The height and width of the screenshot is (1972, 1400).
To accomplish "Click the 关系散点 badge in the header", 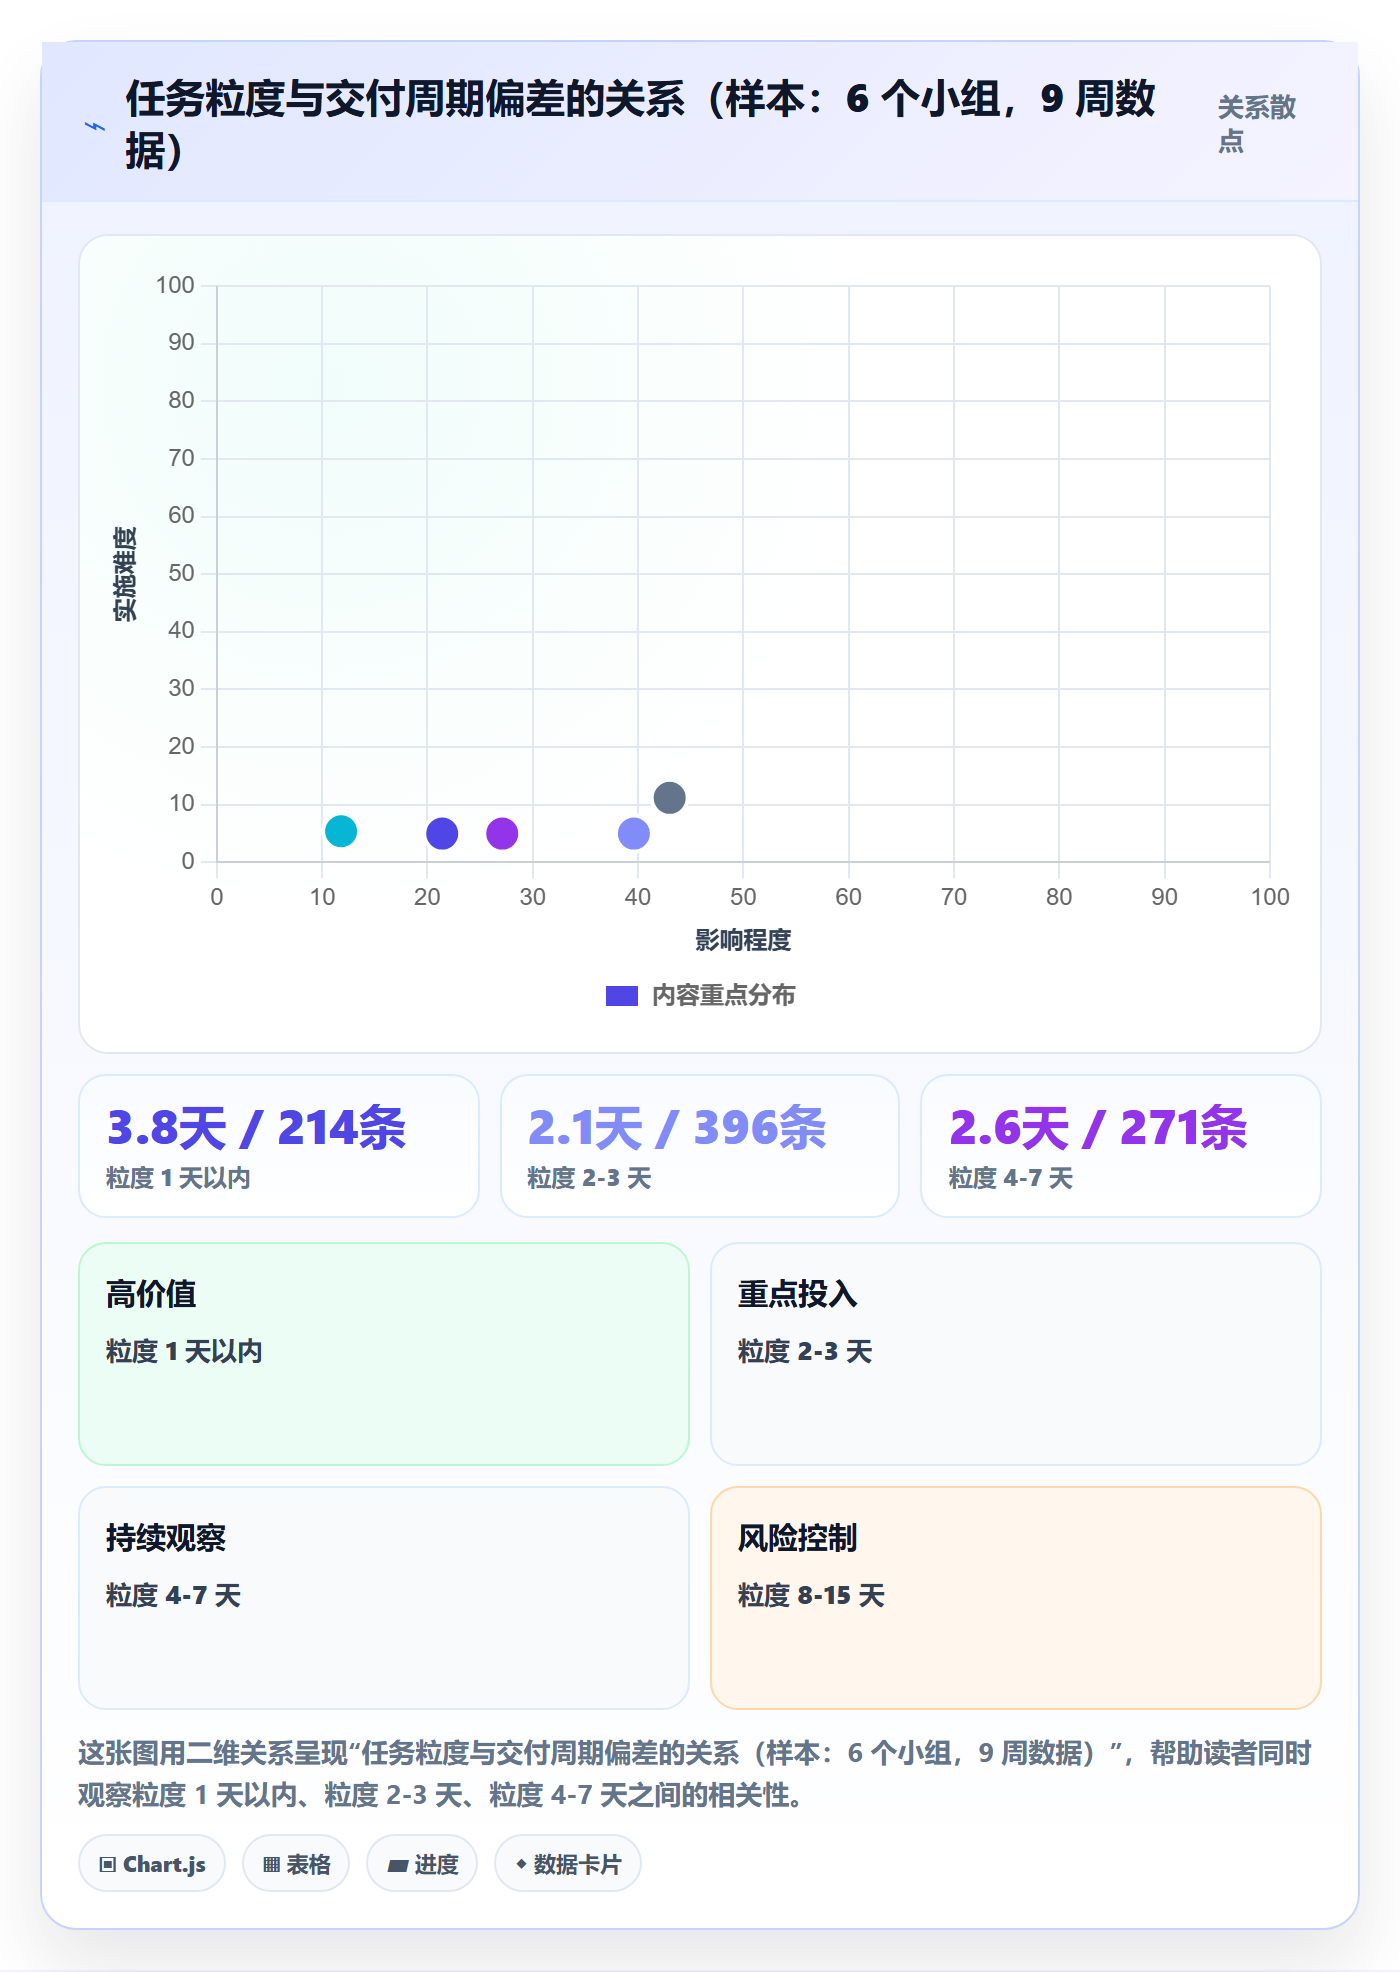I will click(x=1257, y=124).
